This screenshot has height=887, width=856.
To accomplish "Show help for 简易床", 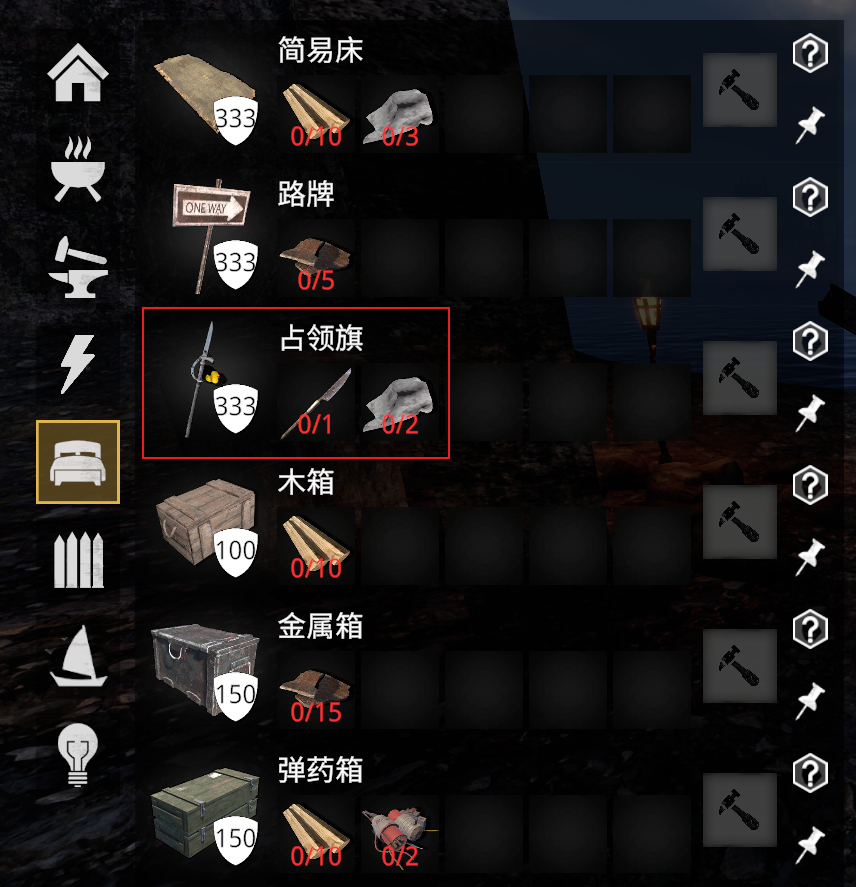I will click(x=810, y=53).
